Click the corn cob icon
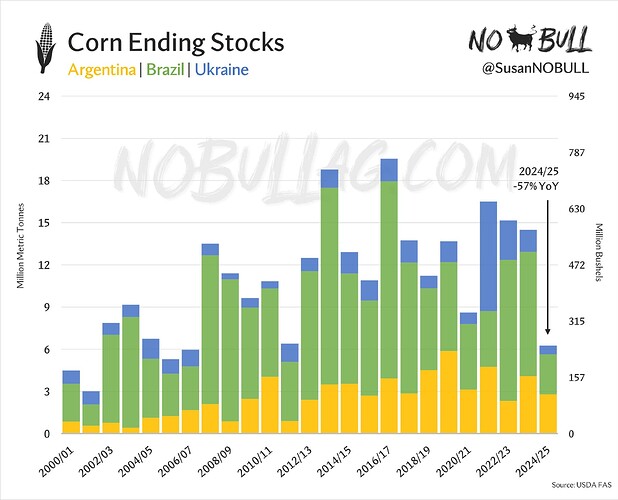Viewport: 618px width, 500px height. pos(45,48)
